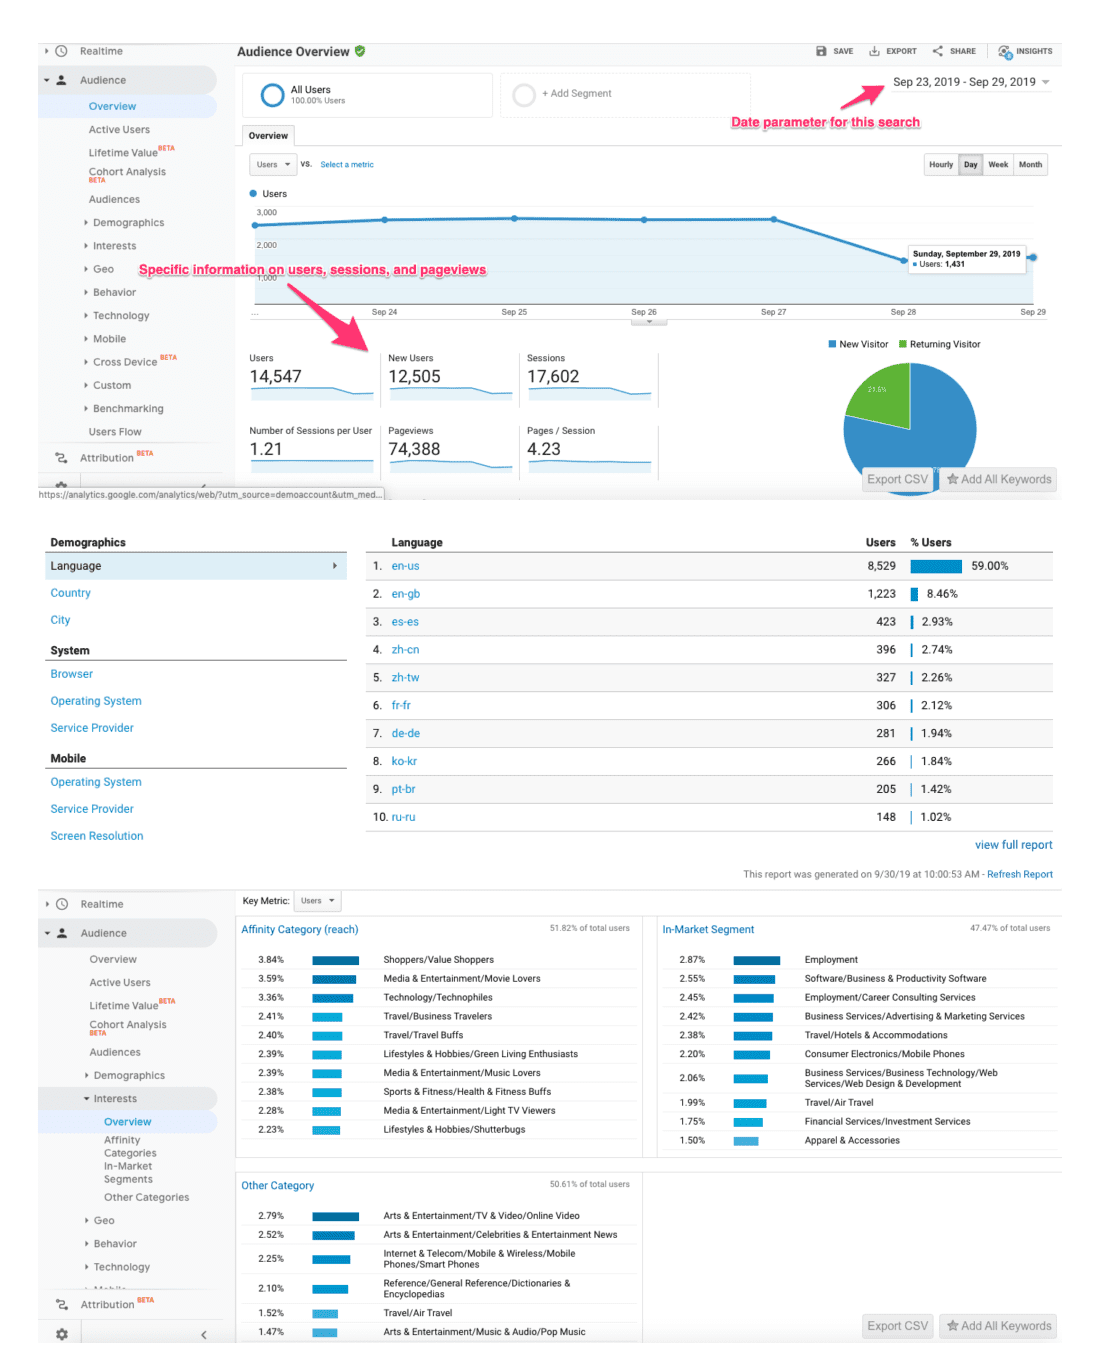Share this Audience Overview report
The height and width of the screenshot is (1364, 1100).
tap(952, 51)
